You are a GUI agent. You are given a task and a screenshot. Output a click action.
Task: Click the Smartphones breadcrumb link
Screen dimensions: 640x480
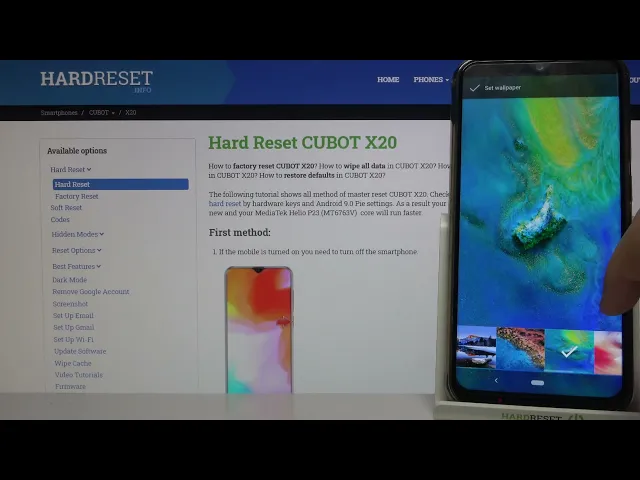(x=59, y=113)
